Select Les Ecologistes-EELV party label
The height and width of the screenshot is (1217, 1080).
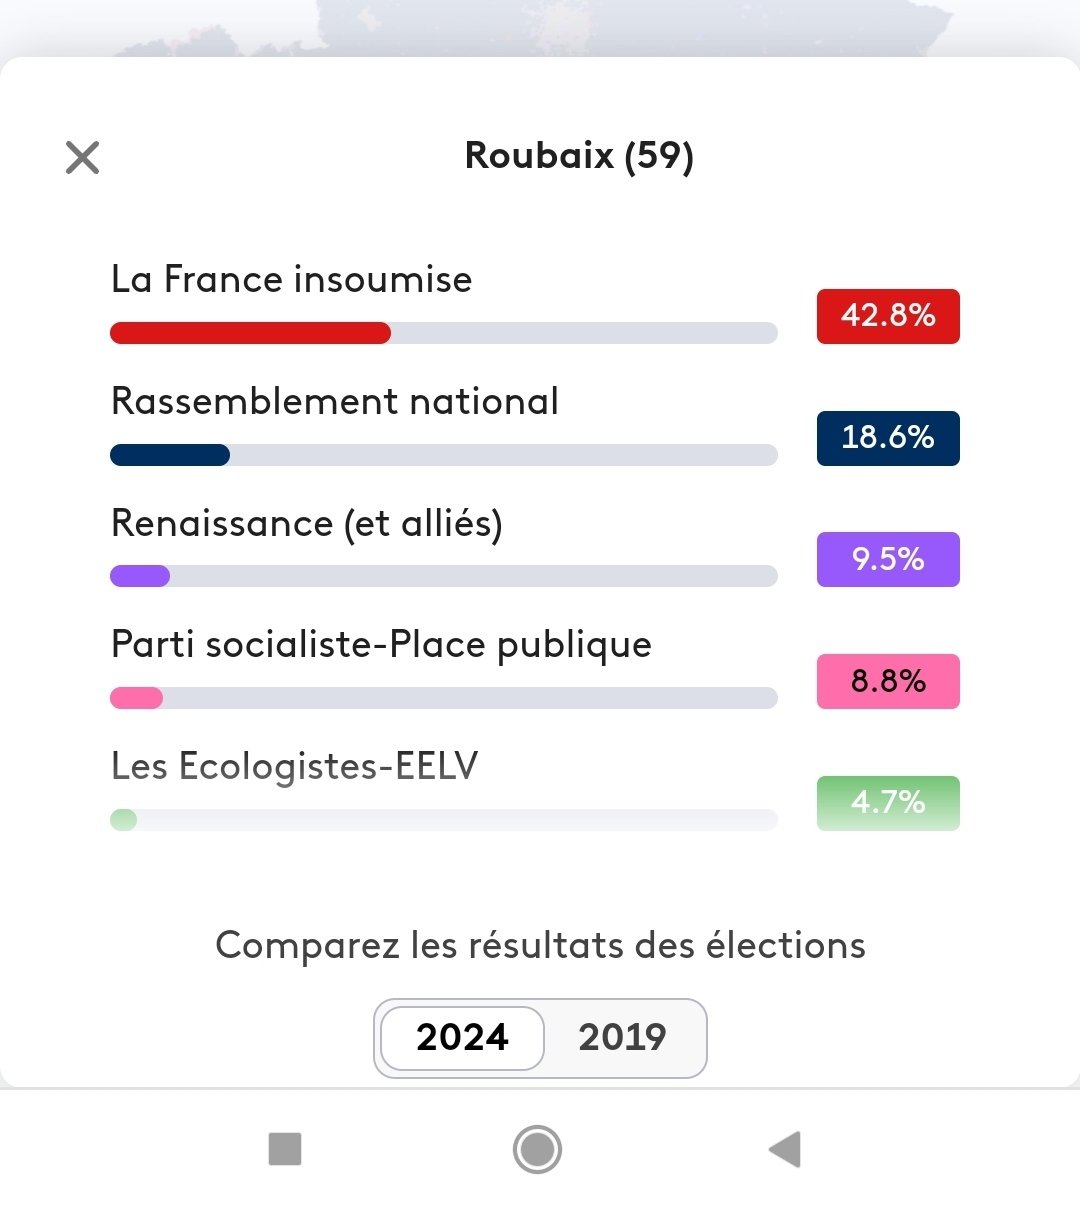295,767
